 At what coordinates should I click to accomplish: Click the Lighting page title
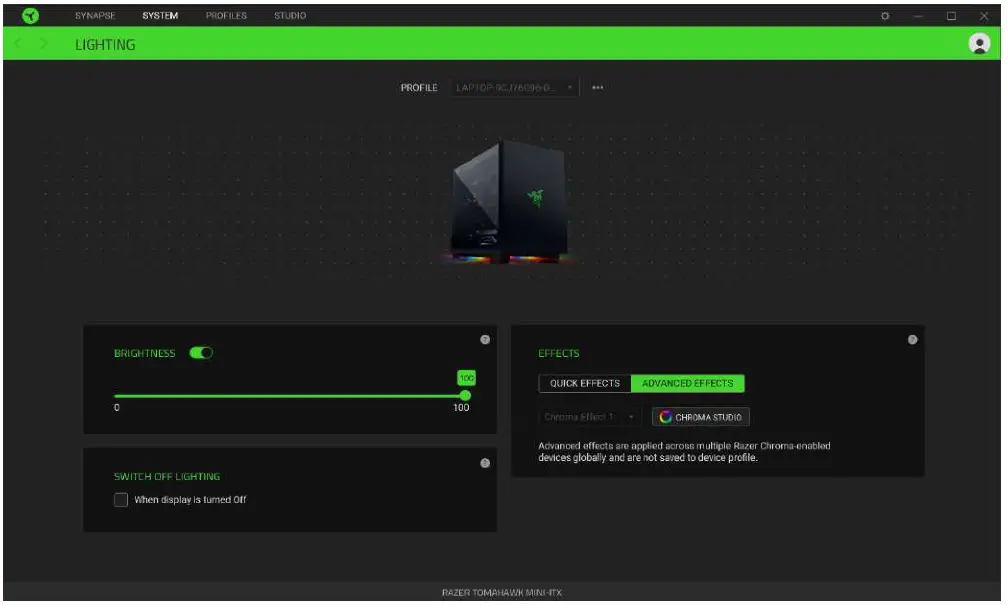pyautogui.click(x=105, y=44)
